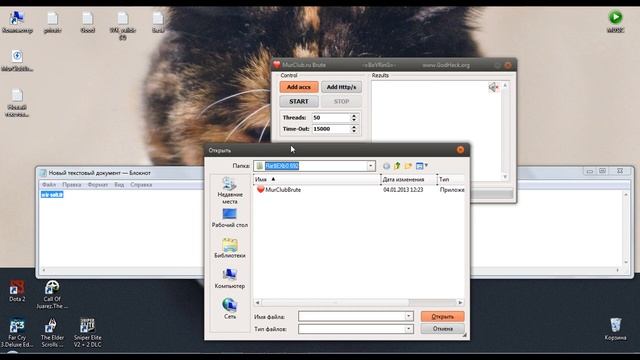Select the desktop file with the lightning bolt icon

point(17,60)
